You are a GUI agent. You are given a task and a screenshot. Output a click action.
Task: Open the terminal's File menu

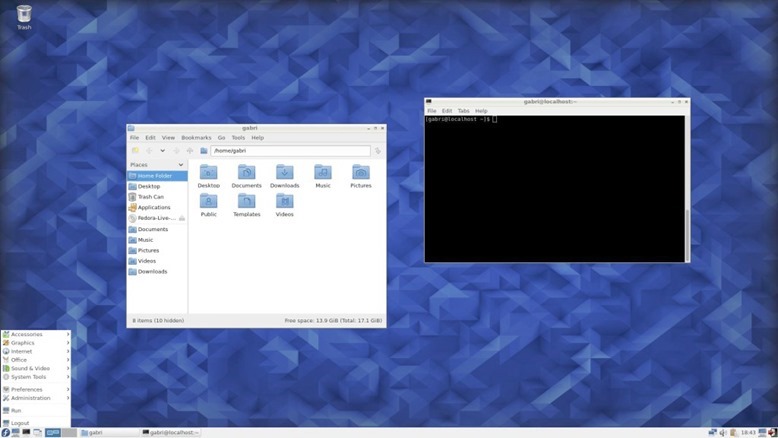click(432, 111)
